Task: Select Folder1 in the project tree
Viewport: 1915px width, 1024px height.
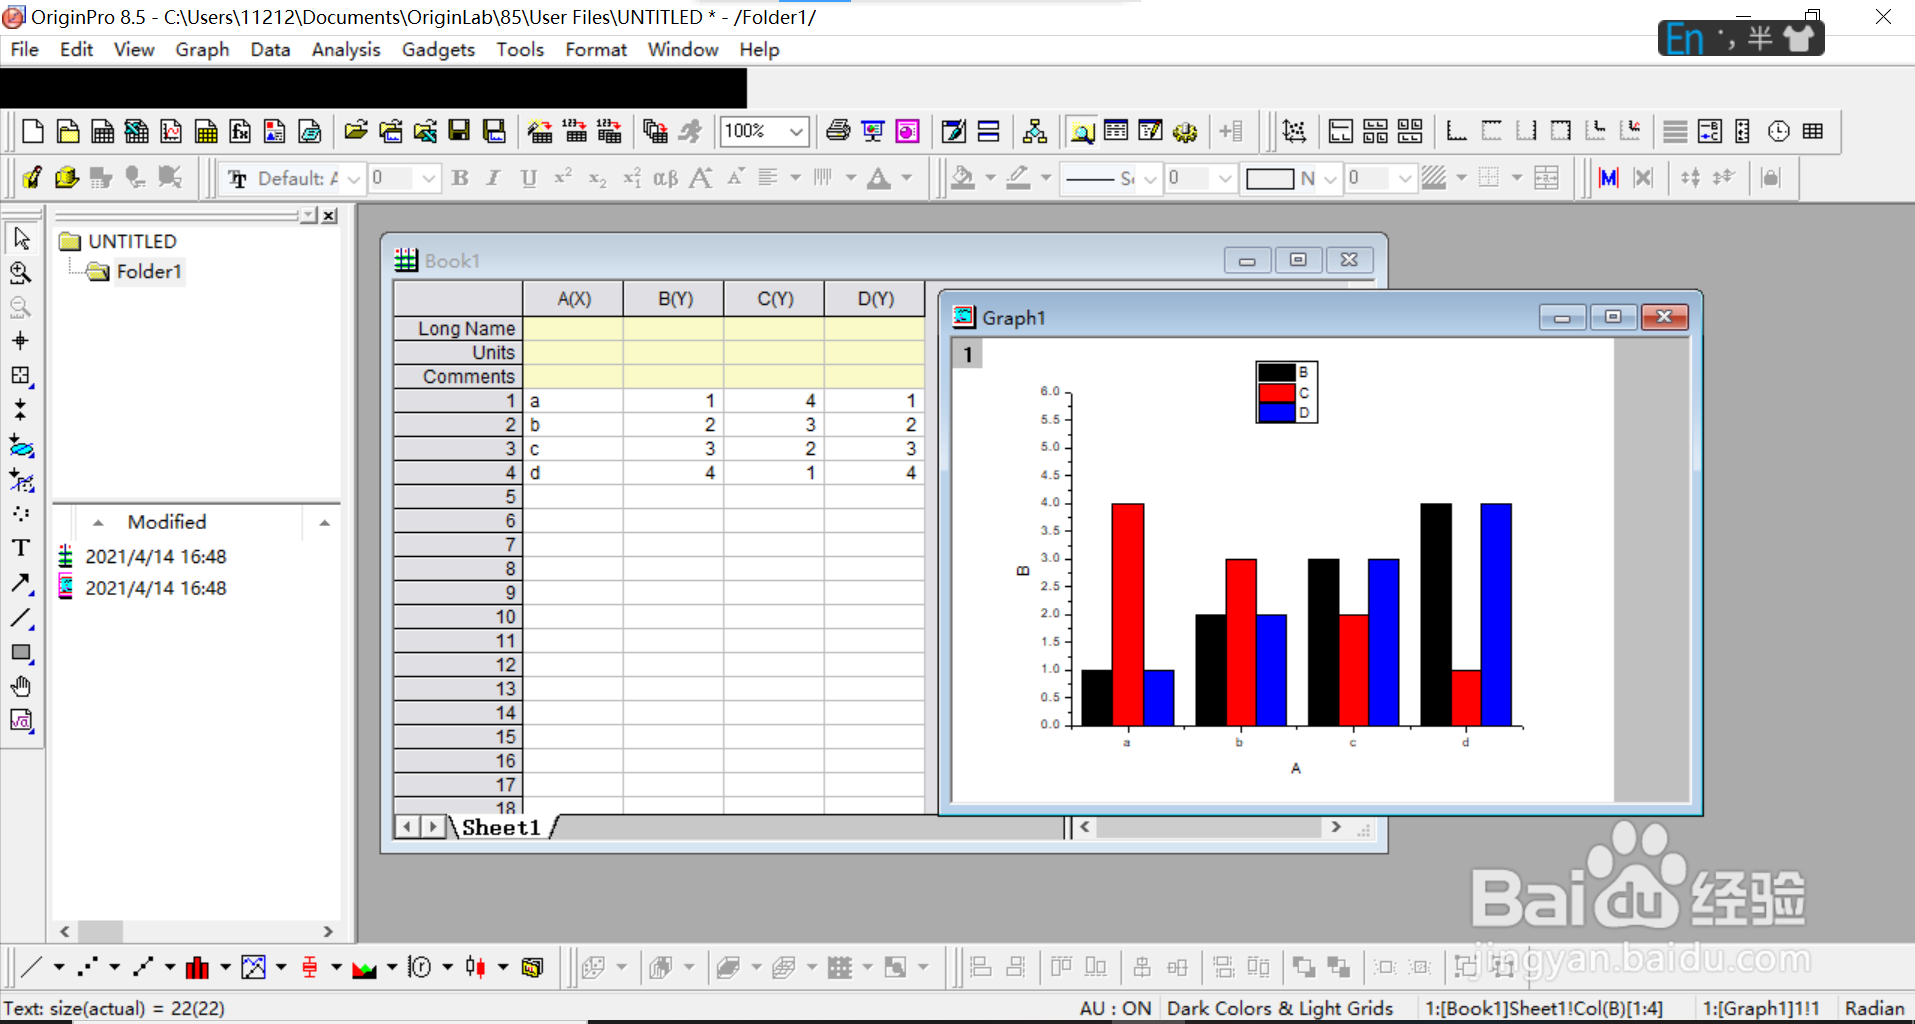Action: tap(149, 271)
